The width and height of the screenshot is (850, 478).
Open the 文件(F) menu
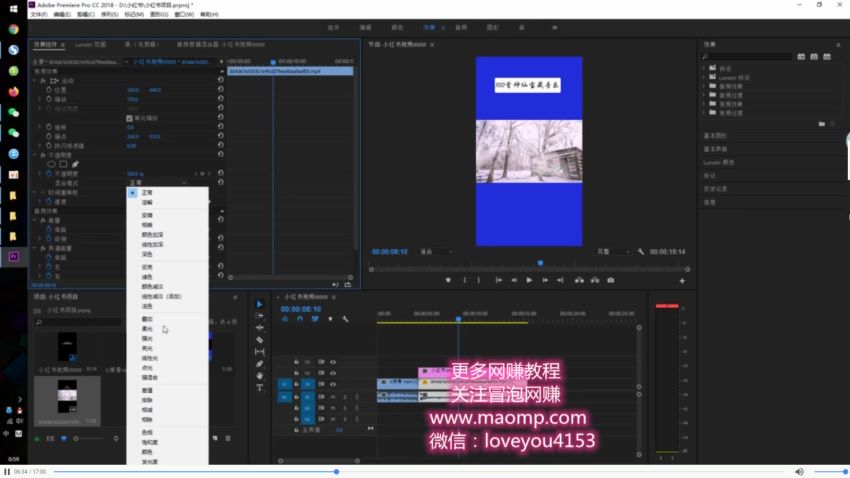pyautogui.click(x=39, y=15)
